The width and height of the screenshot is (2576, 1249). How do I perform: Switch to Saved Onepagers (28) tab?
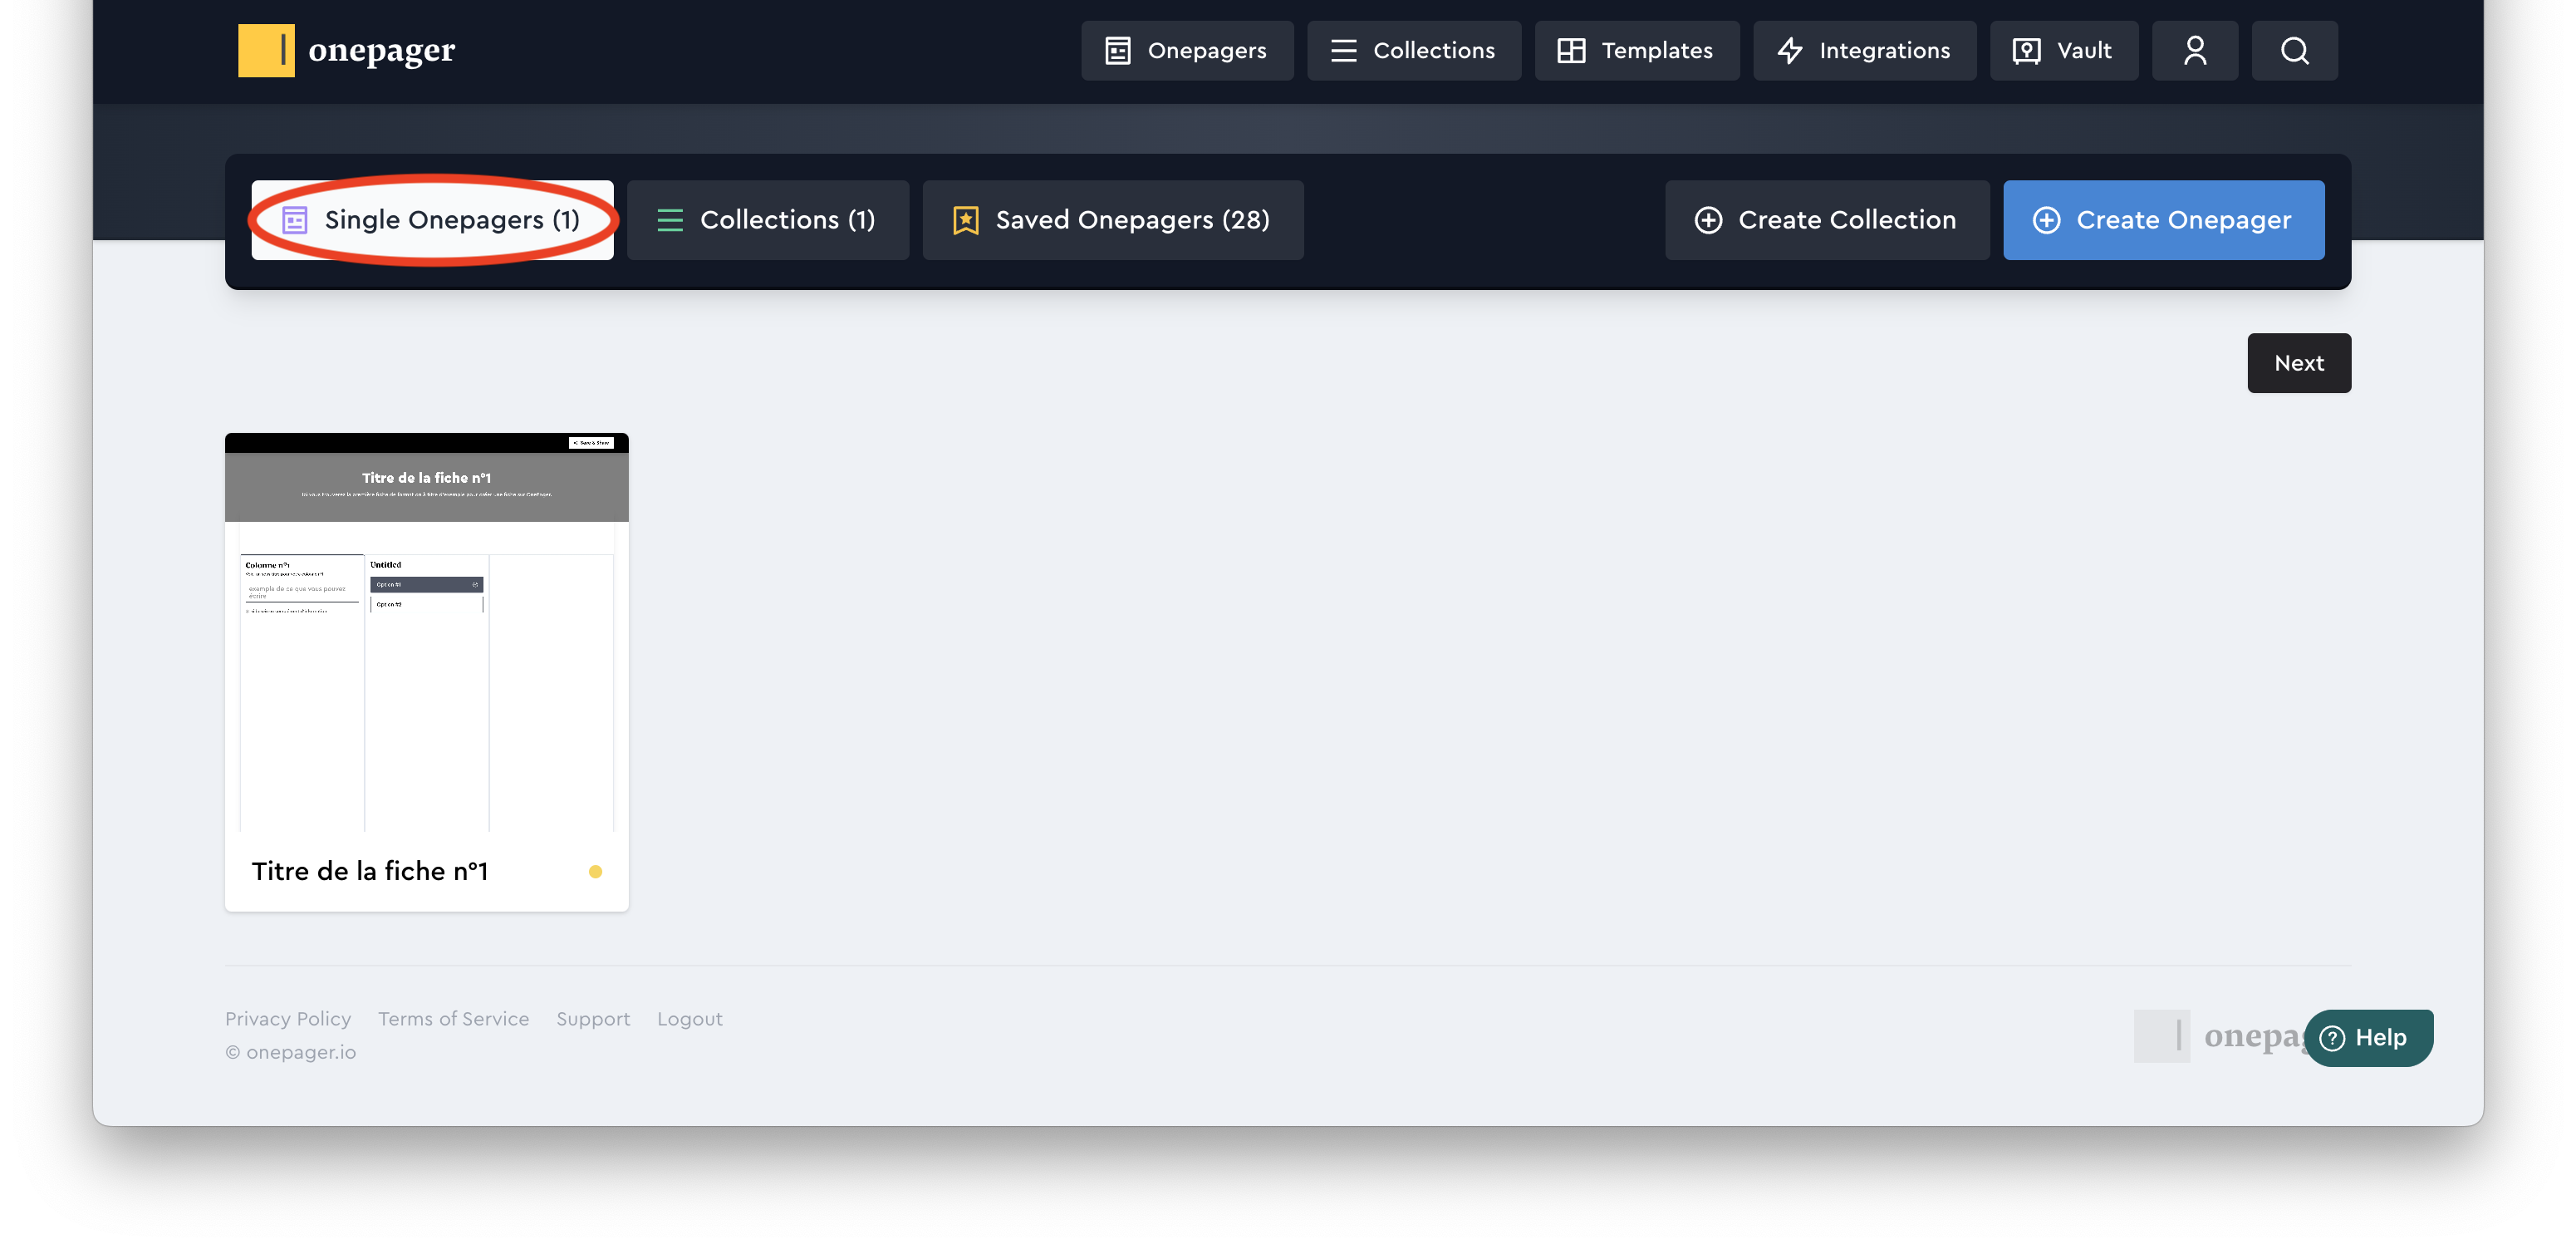tap(1112, 220)
